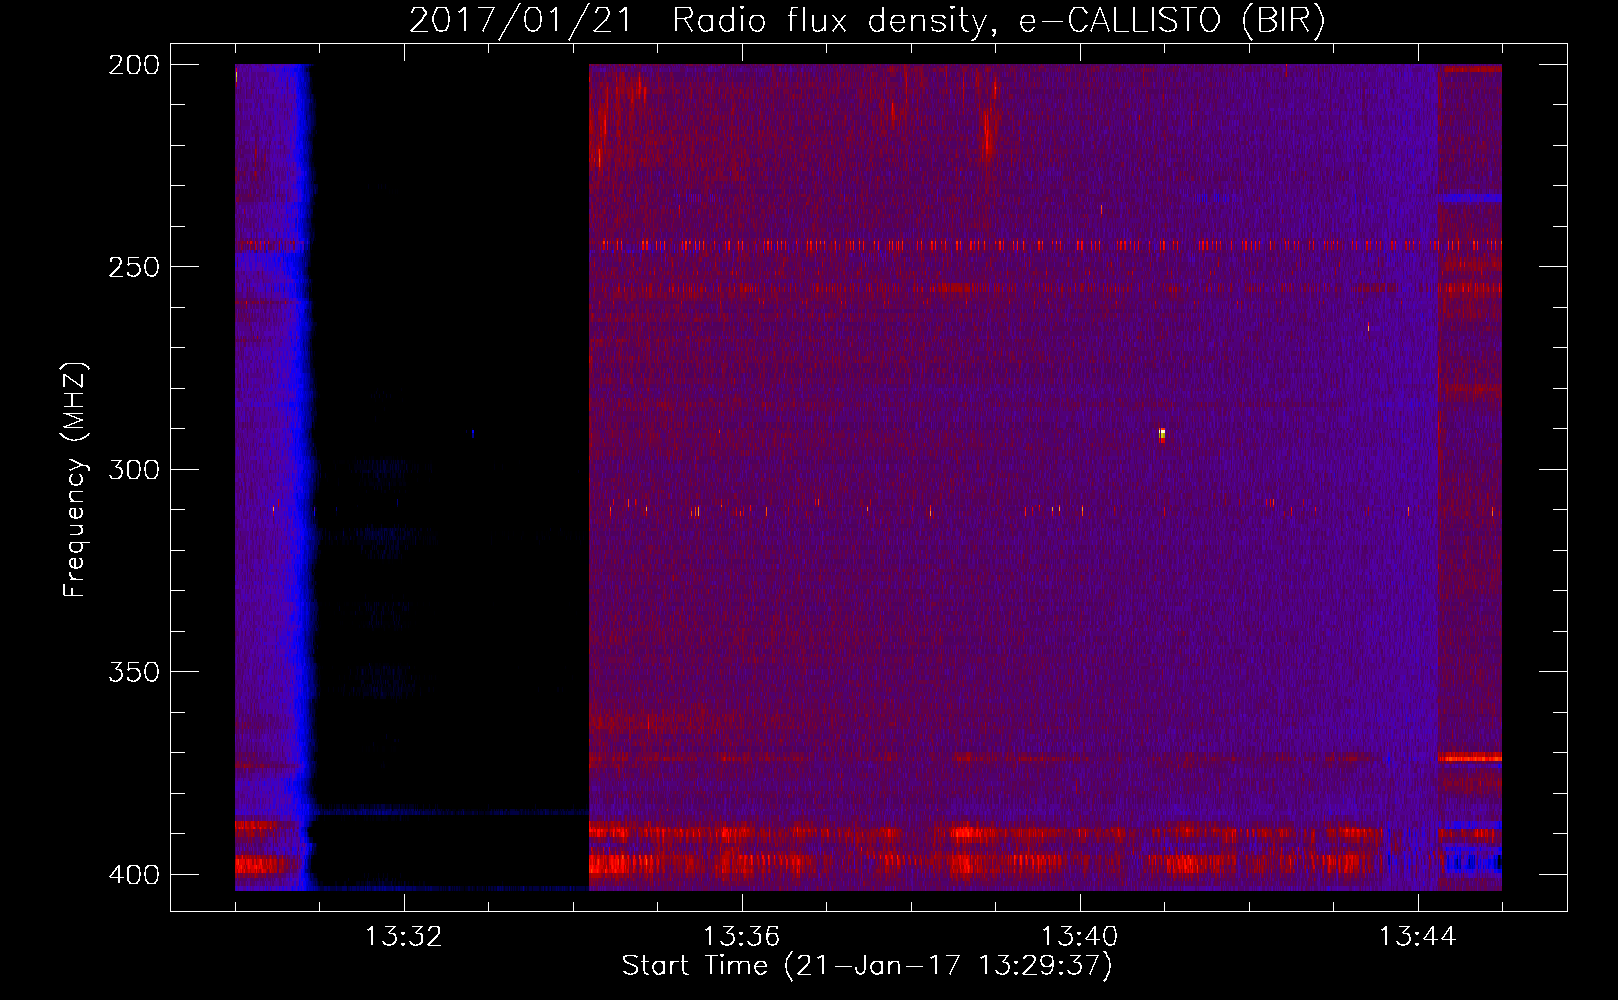Screen dimensions: 1618x1000
Task: Click the 'Frequency (MHZ)' axis label
Action: coord(75,479)
